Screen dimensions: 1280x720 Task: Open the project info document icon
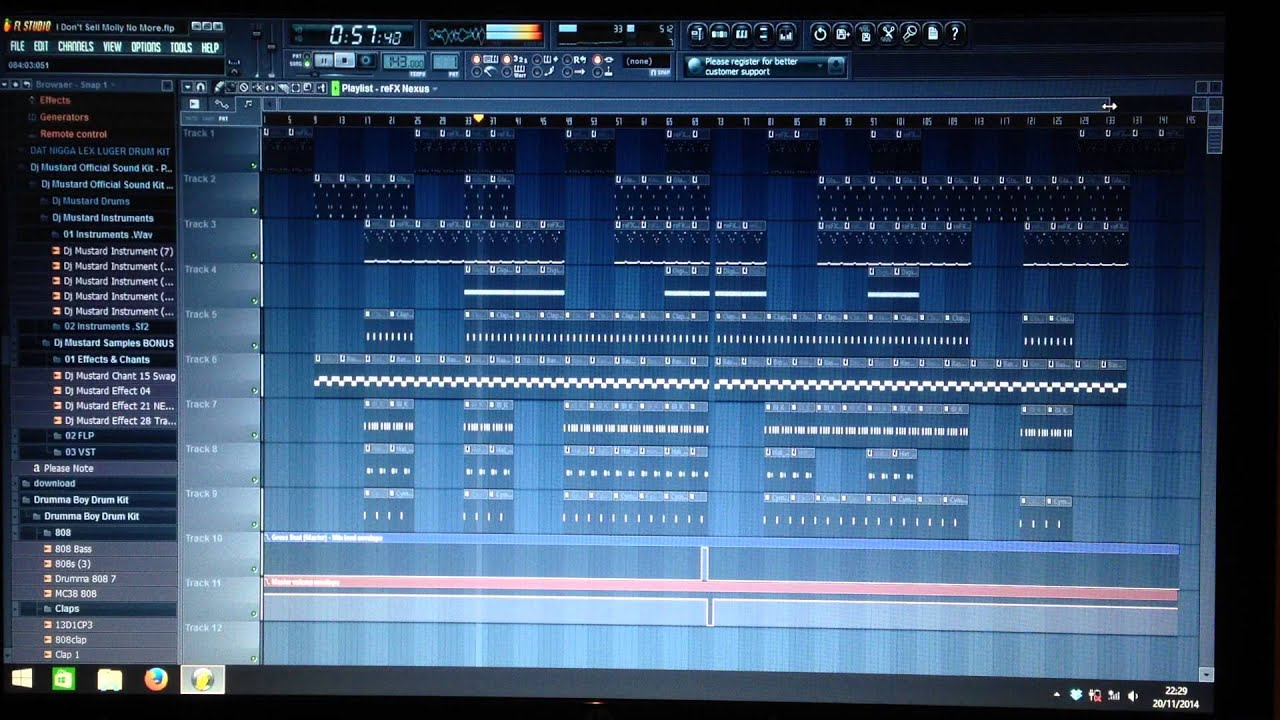tap(932, 34)
